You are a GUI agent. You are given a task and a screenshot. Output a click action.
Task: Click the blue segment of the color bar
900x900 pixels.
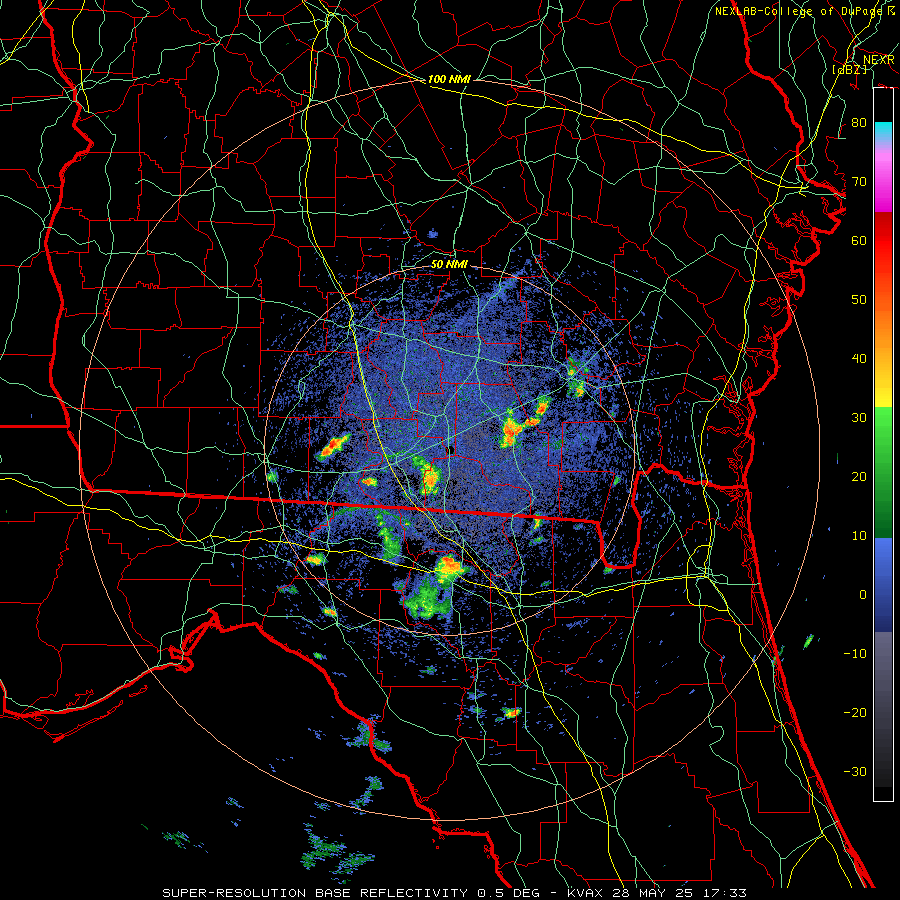coord(883,584)
